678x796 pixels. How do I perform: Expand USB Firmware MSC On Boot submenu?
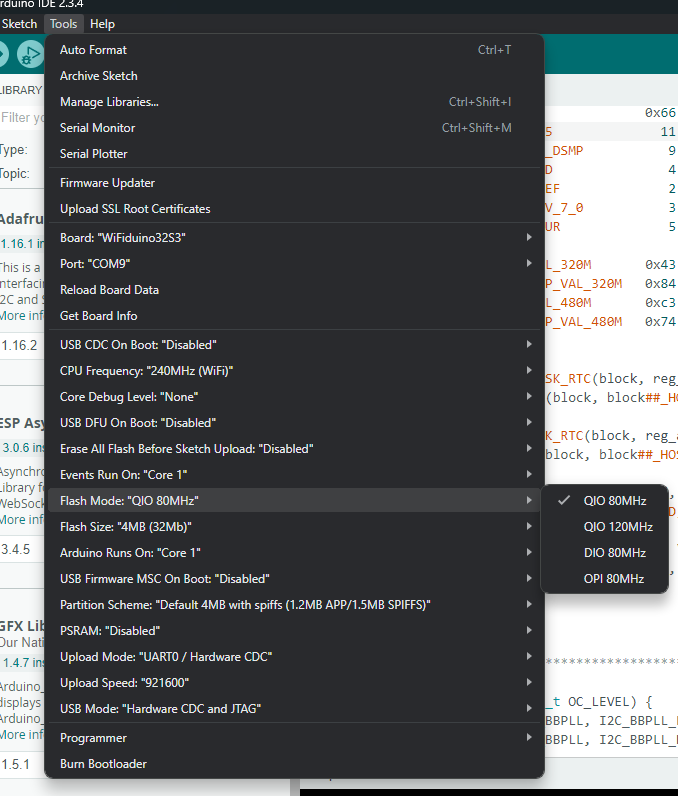294,579
